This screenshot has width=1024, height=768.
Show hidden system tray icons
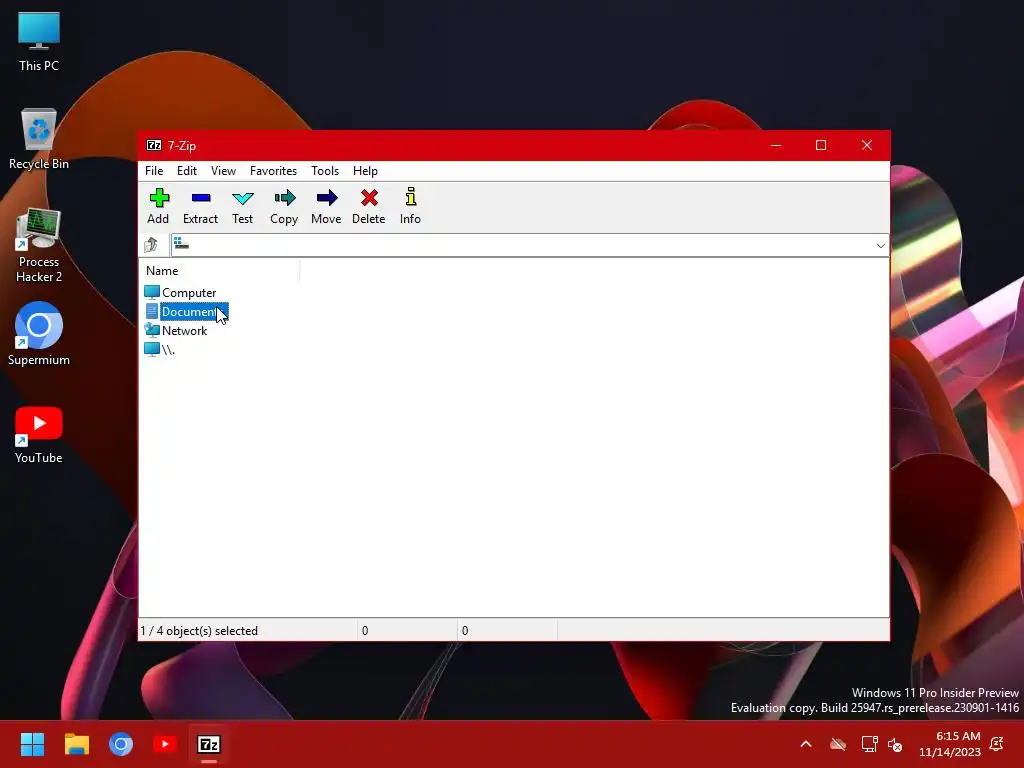(806, 744)
